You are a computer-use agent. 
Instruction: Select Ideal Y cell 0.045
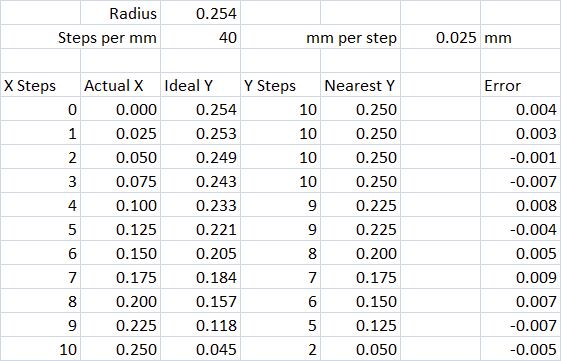201,348
